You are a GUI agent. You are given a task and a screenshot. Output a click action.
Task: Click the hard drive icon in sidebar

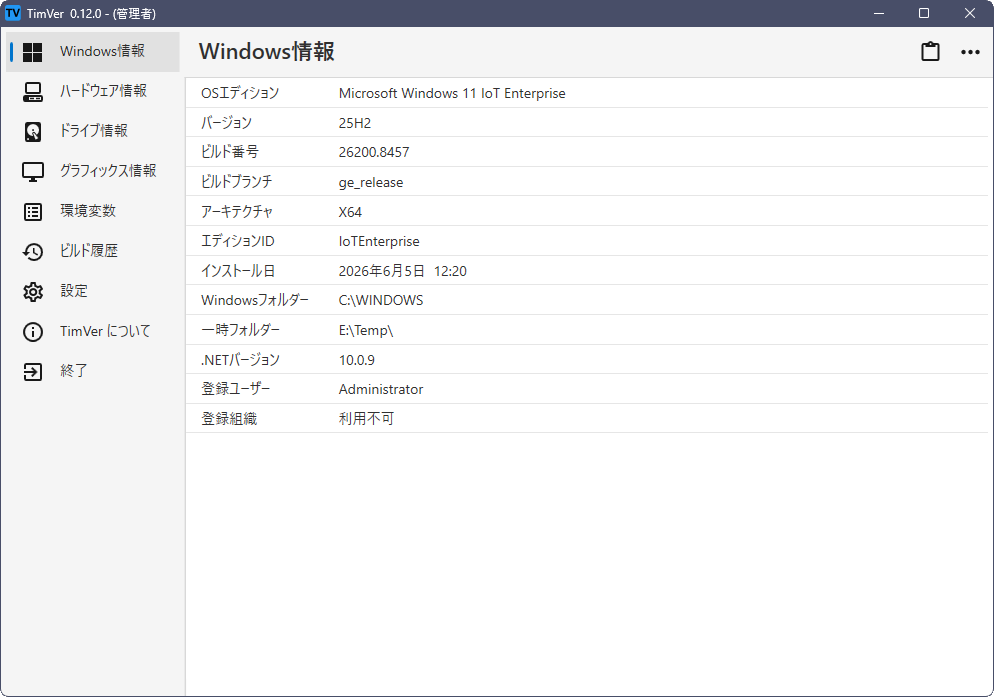(x=32, y=132)
